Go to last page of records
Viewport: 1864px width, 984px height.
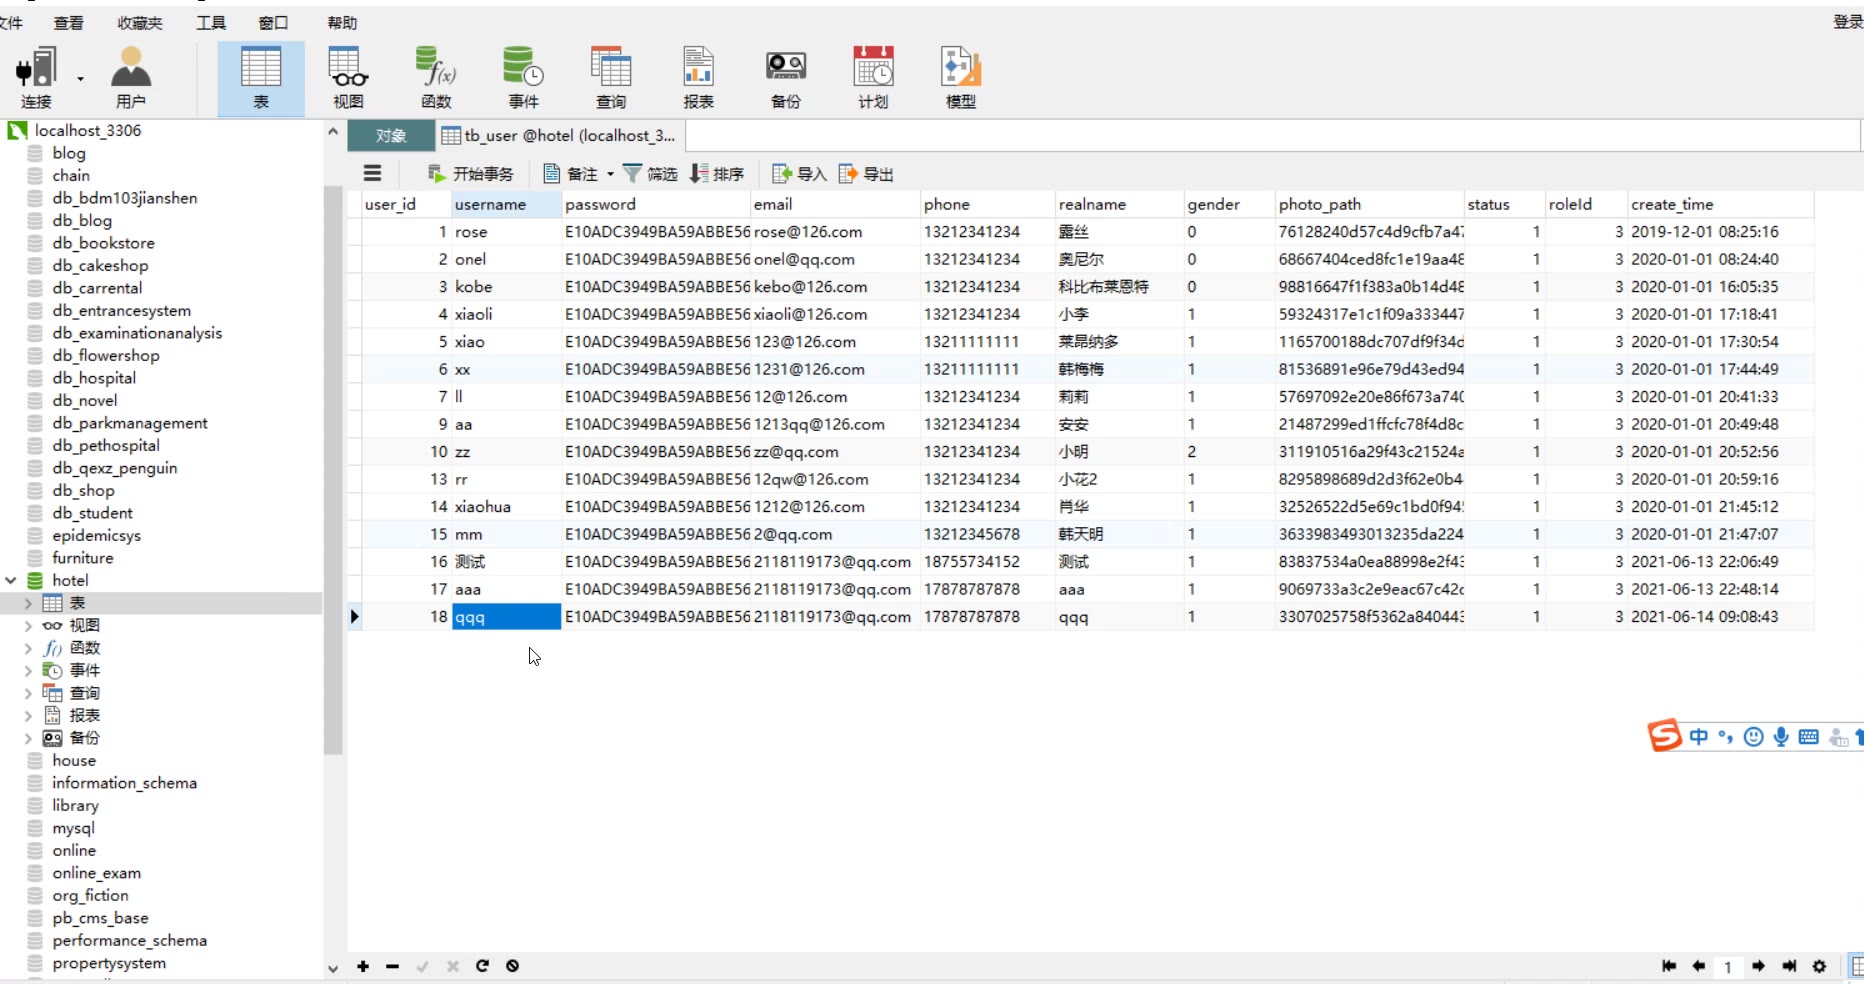(1789, 966)
